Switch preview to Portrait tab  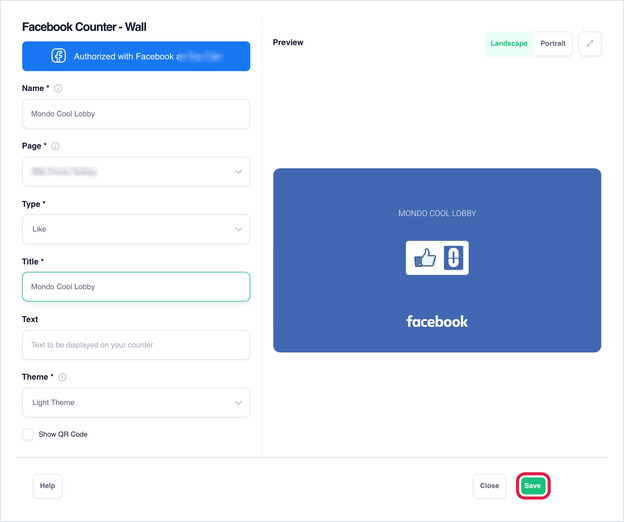(553, 43)
